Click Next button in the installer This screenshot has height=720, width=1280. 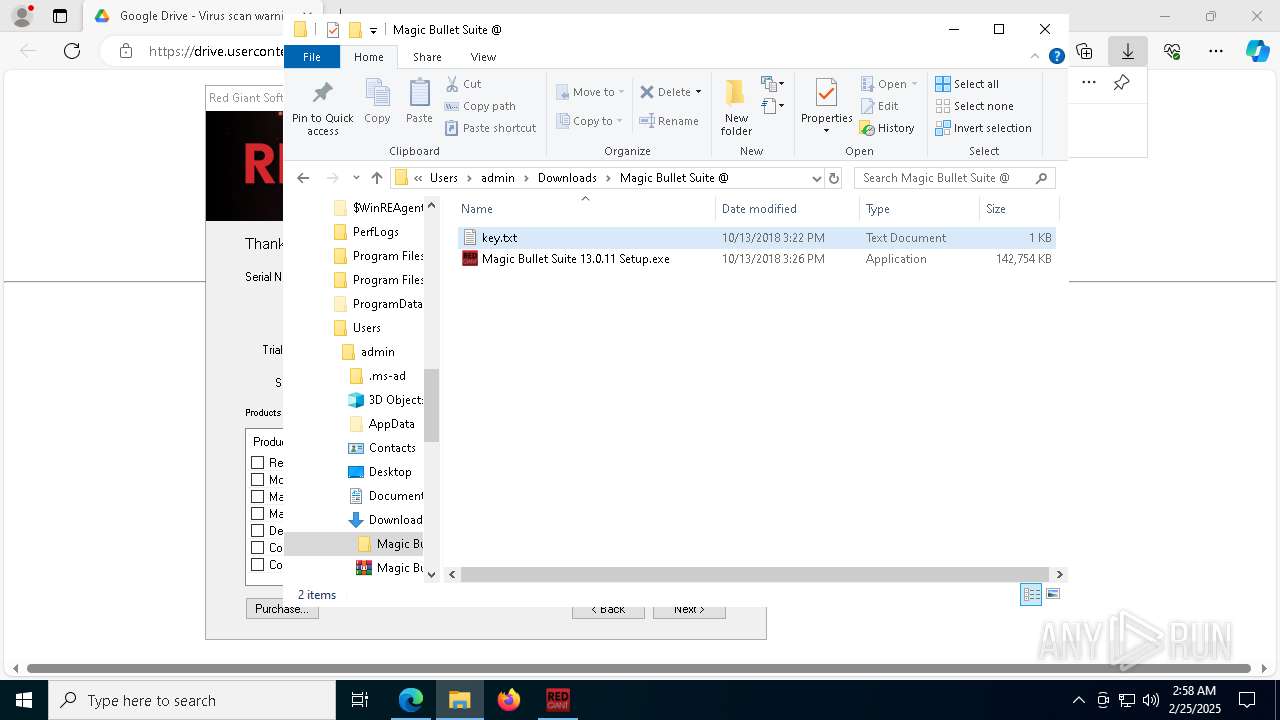click(x=689, y=609)
